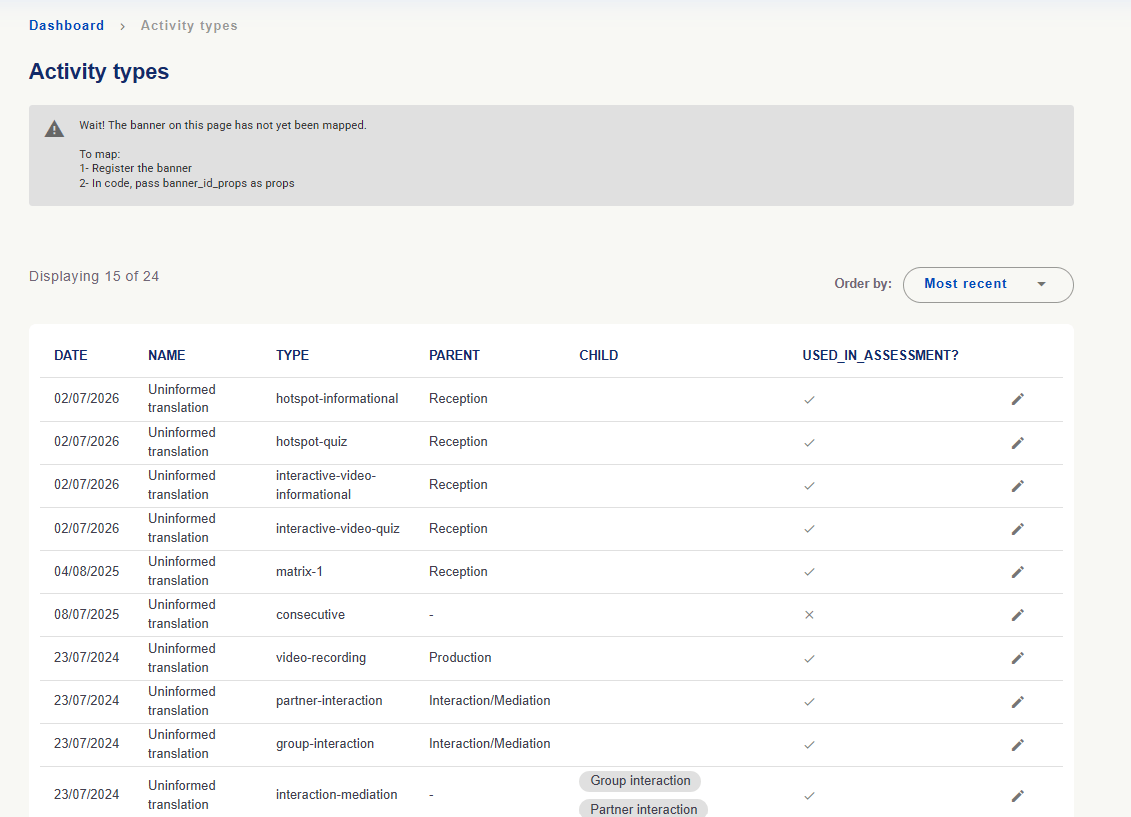The width and height of the screenshot is (1131, 817).
Task: Click the hotspot-quiz type cell
Action: (312, 442)
